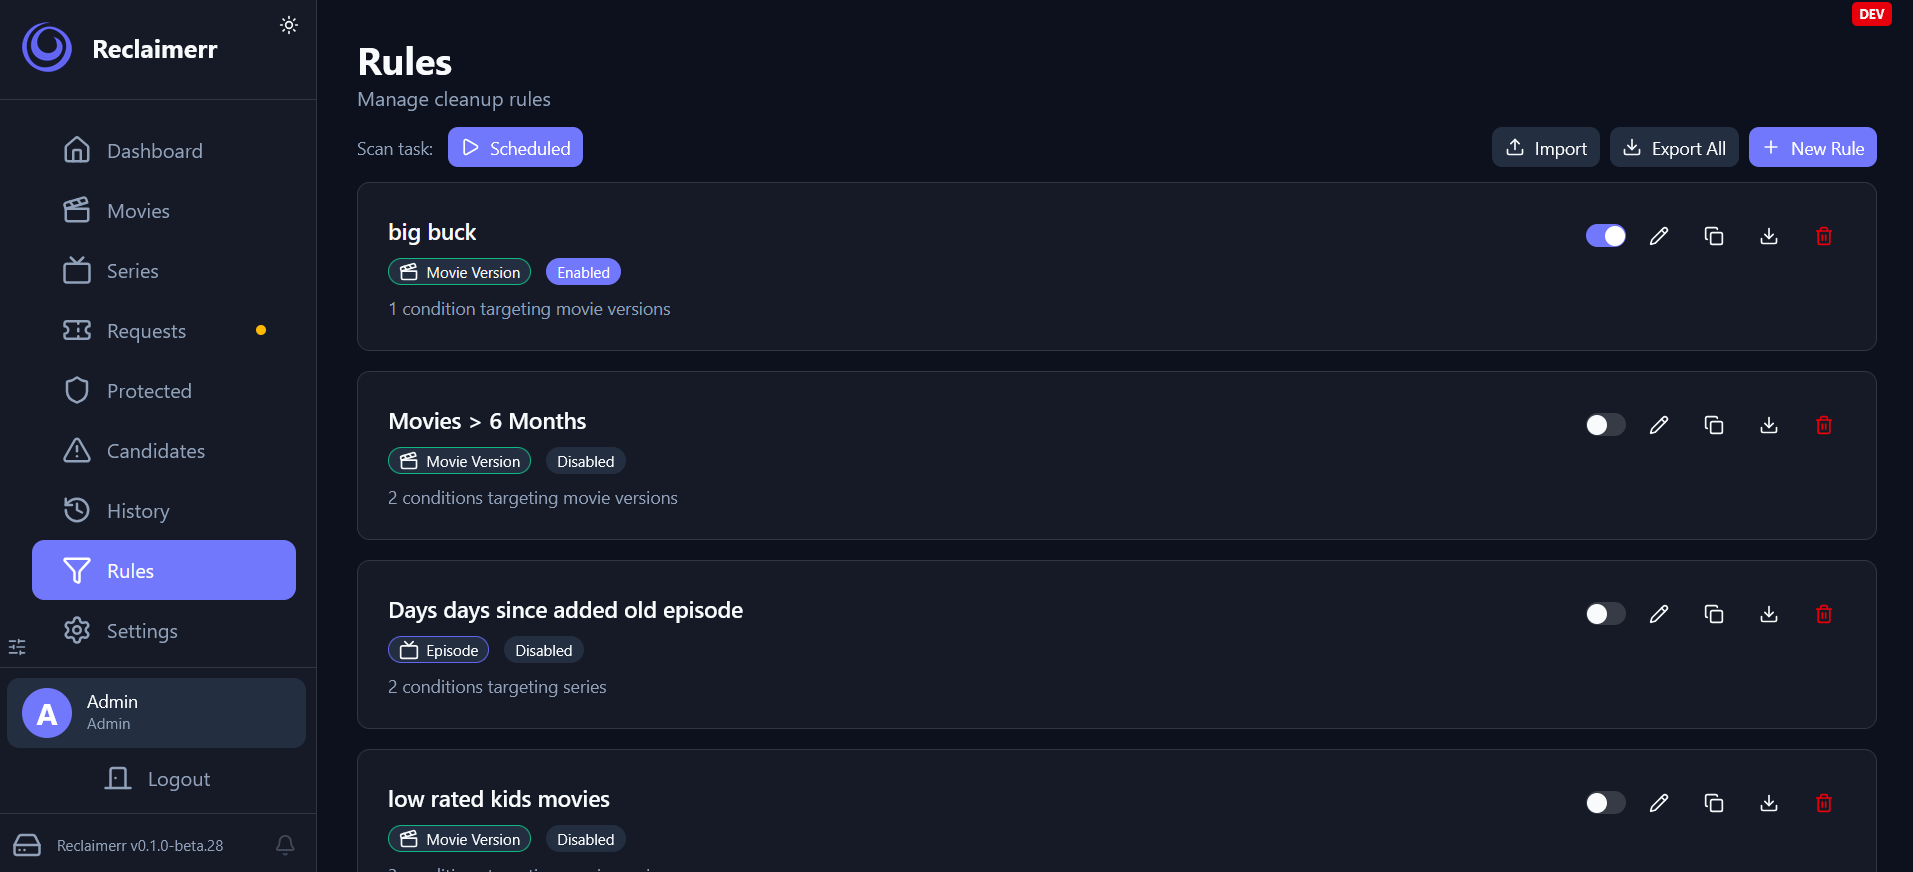Duplicate the Movies > 6 Months rule
Screen dimensions: 1913x872
(1714, 425)
